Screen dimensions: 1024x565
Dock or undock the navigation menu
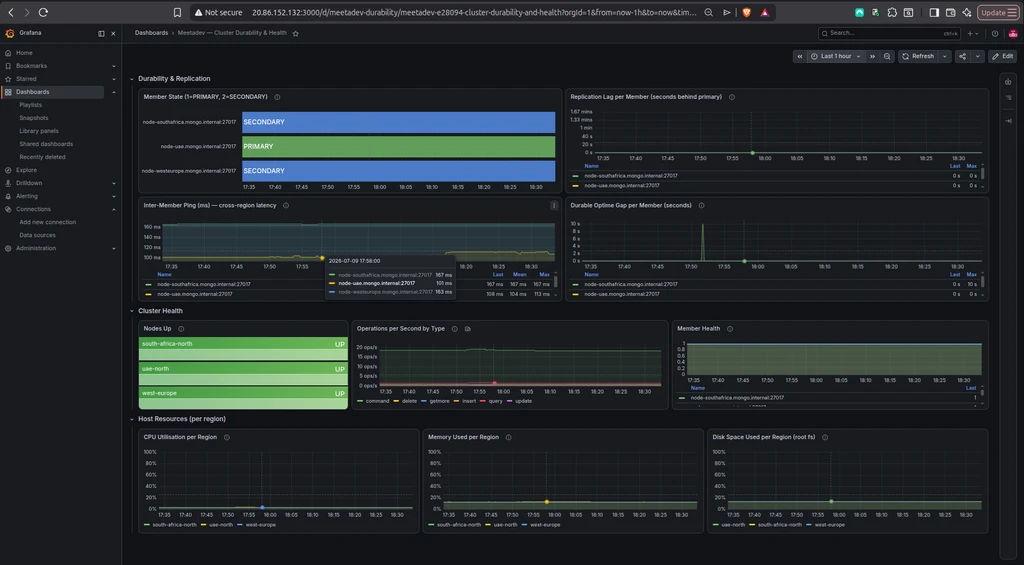(x=101, y=33)
